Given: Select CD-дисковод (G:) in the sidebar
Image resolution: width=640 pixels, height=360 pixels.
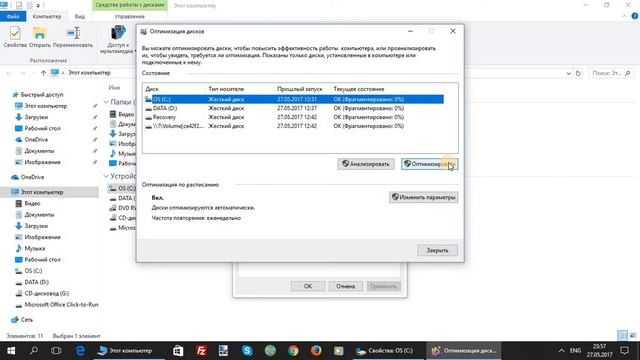Looking at the screenshot, I should [x=47, y=293].
